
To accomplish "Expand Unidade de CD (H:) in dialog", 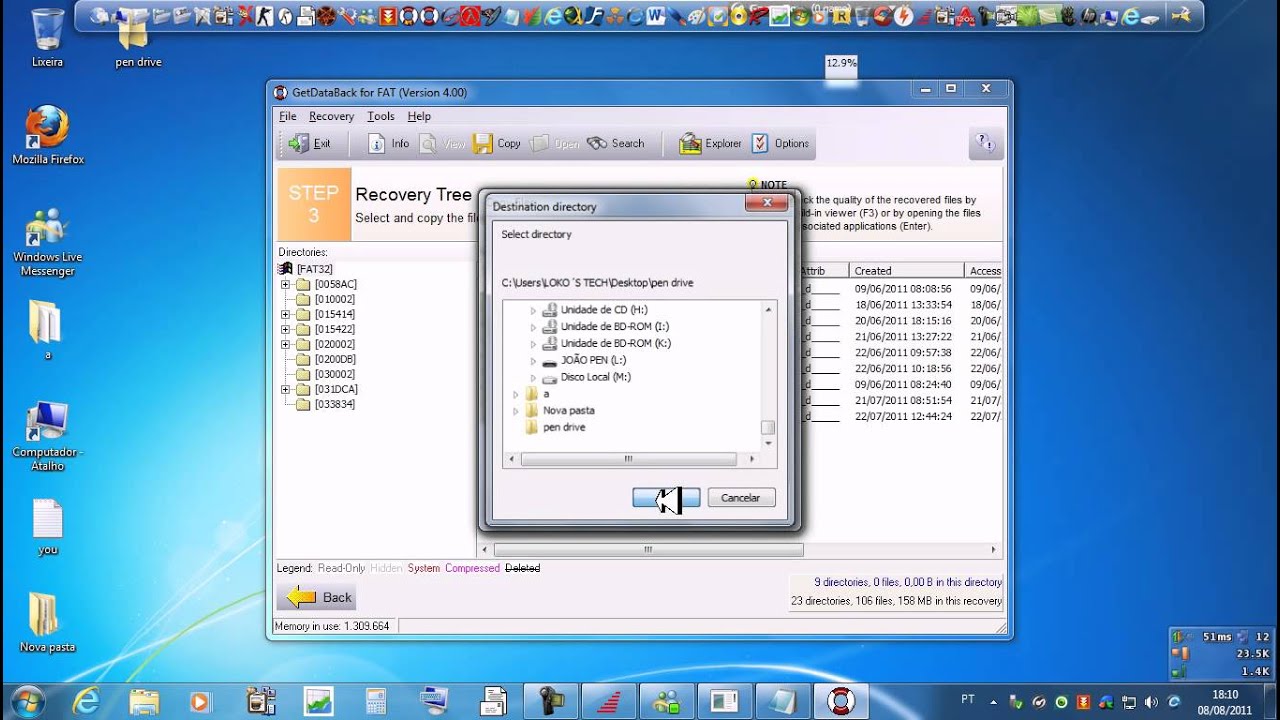I will (x=533, y=310).
